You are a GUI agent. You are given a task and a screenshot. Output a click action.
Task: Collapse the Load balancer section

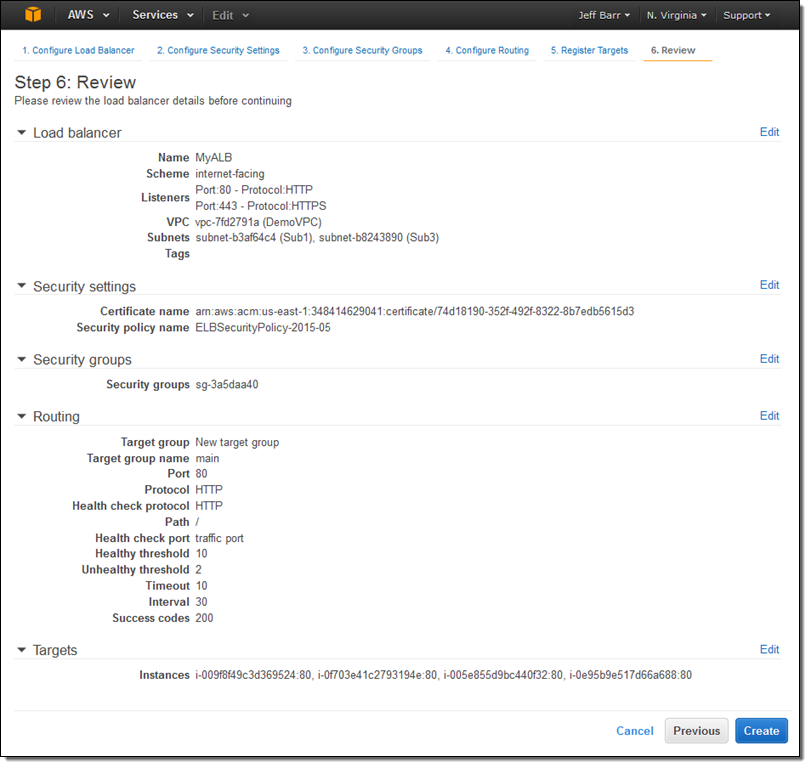pyautogui.click(x=22, y=133)
